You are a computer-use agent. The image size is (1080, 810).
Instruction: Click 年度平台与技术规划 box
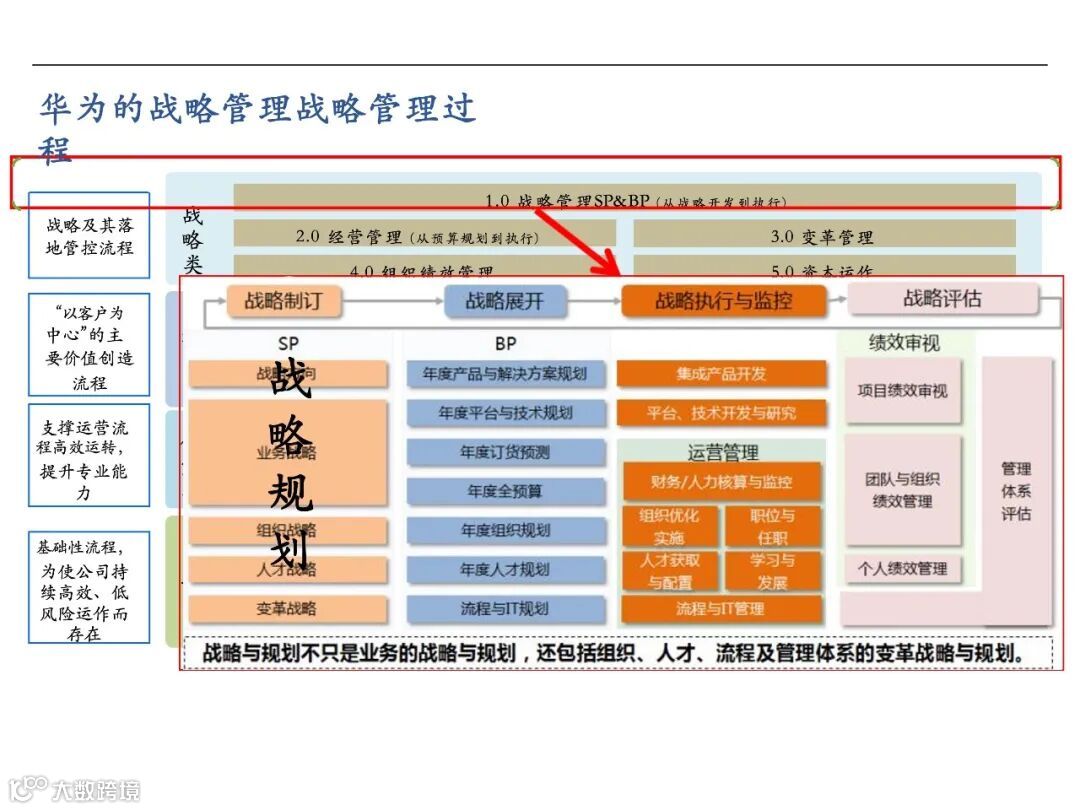point(506,413)
